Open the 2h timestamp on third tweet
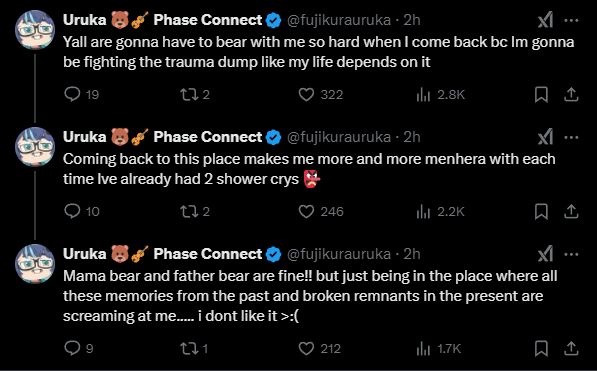Image resolution: width=597 pixels, height=371 pixels. click(x=412, y=254)
